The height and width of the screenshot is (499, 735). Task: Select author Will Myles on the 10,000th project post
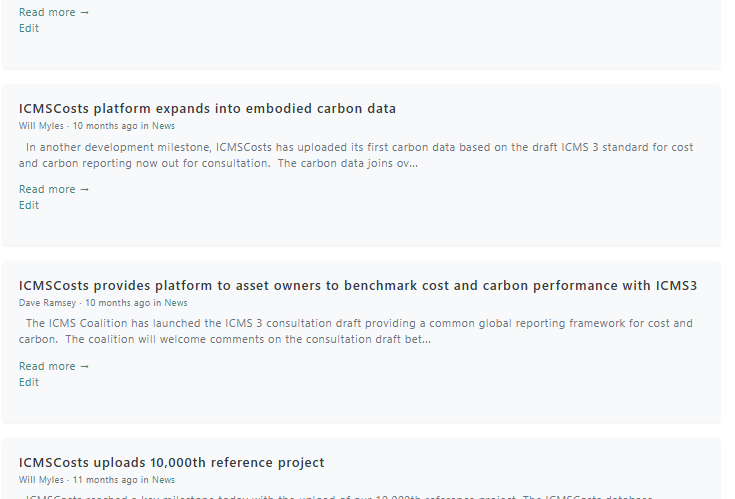(41, 480)
